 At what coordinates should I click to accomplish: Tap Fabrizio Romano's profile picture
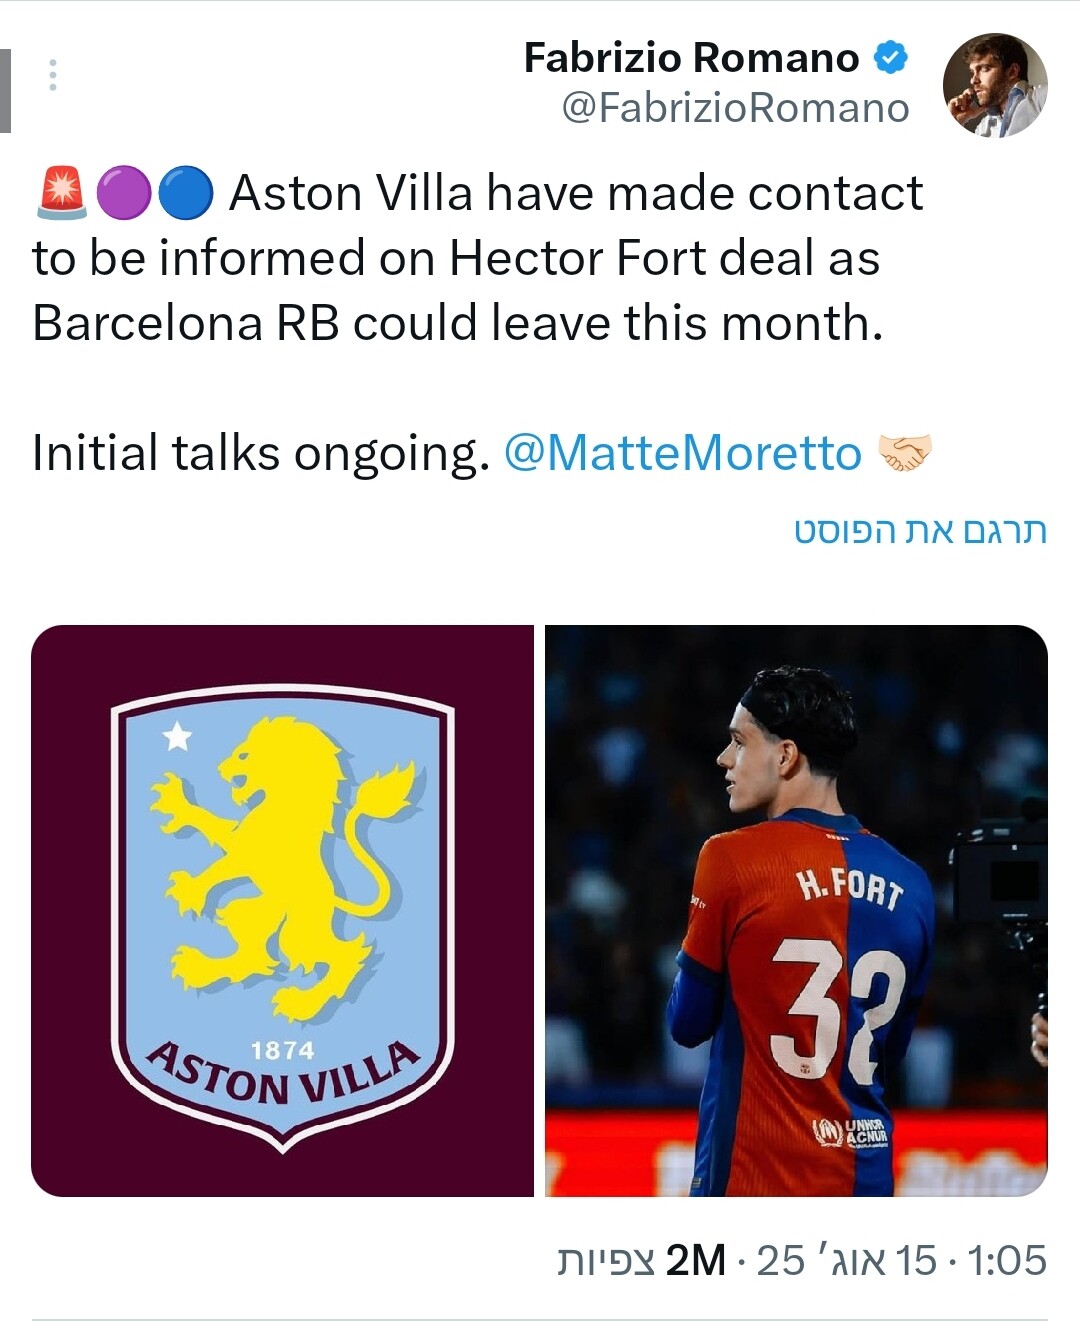click(x=995, y=85)
